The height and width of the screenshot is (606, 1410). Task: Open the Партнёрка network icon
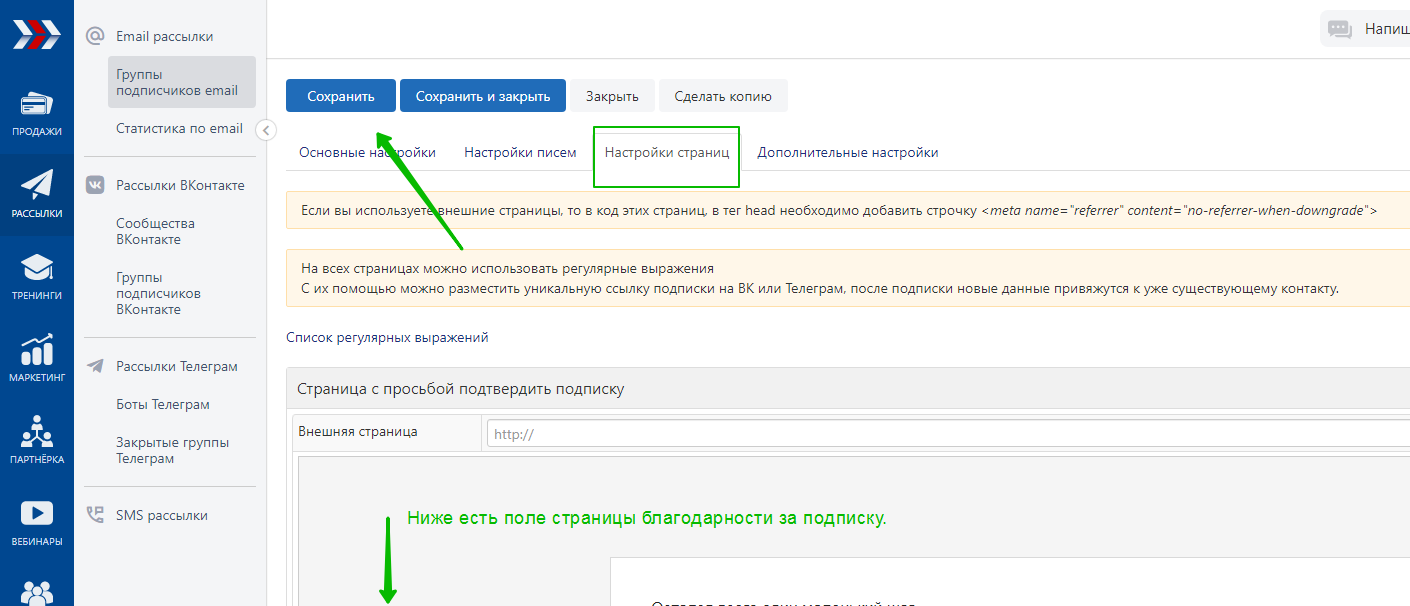(x=36, y=432)
